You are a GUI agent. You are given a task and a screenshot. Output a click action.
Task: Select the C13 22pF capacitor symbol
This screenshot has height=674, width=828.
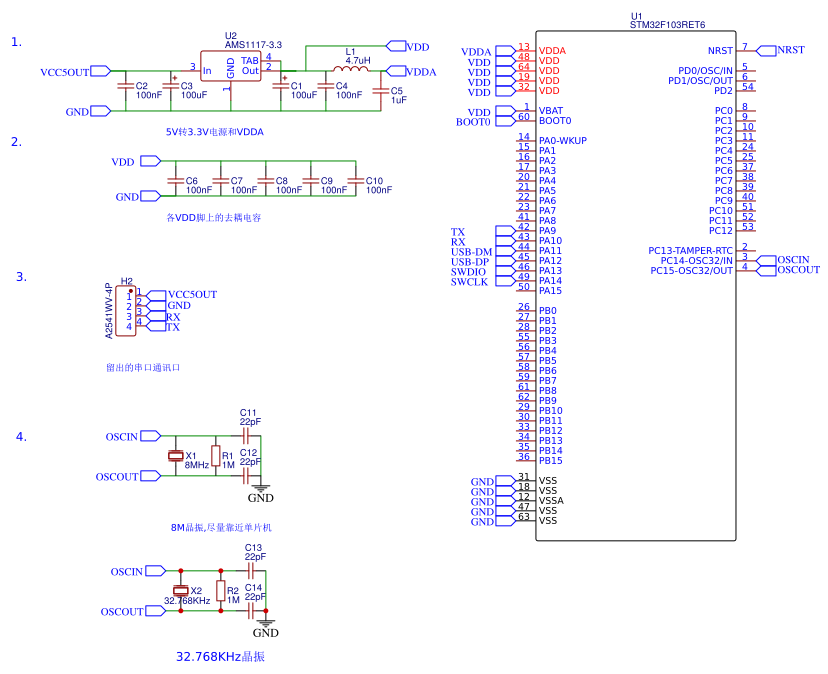(251, 571)
